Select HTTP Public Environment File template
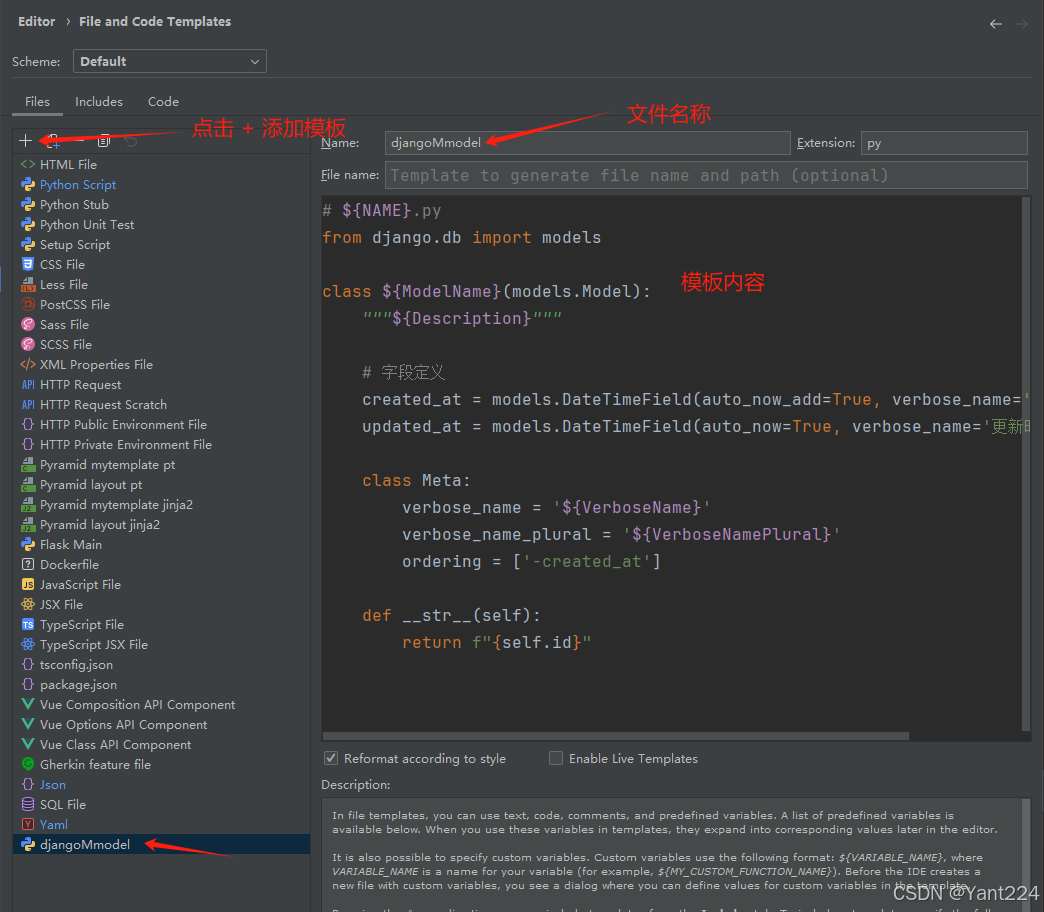Screen dimensions: 1044x912 [161, 425]
